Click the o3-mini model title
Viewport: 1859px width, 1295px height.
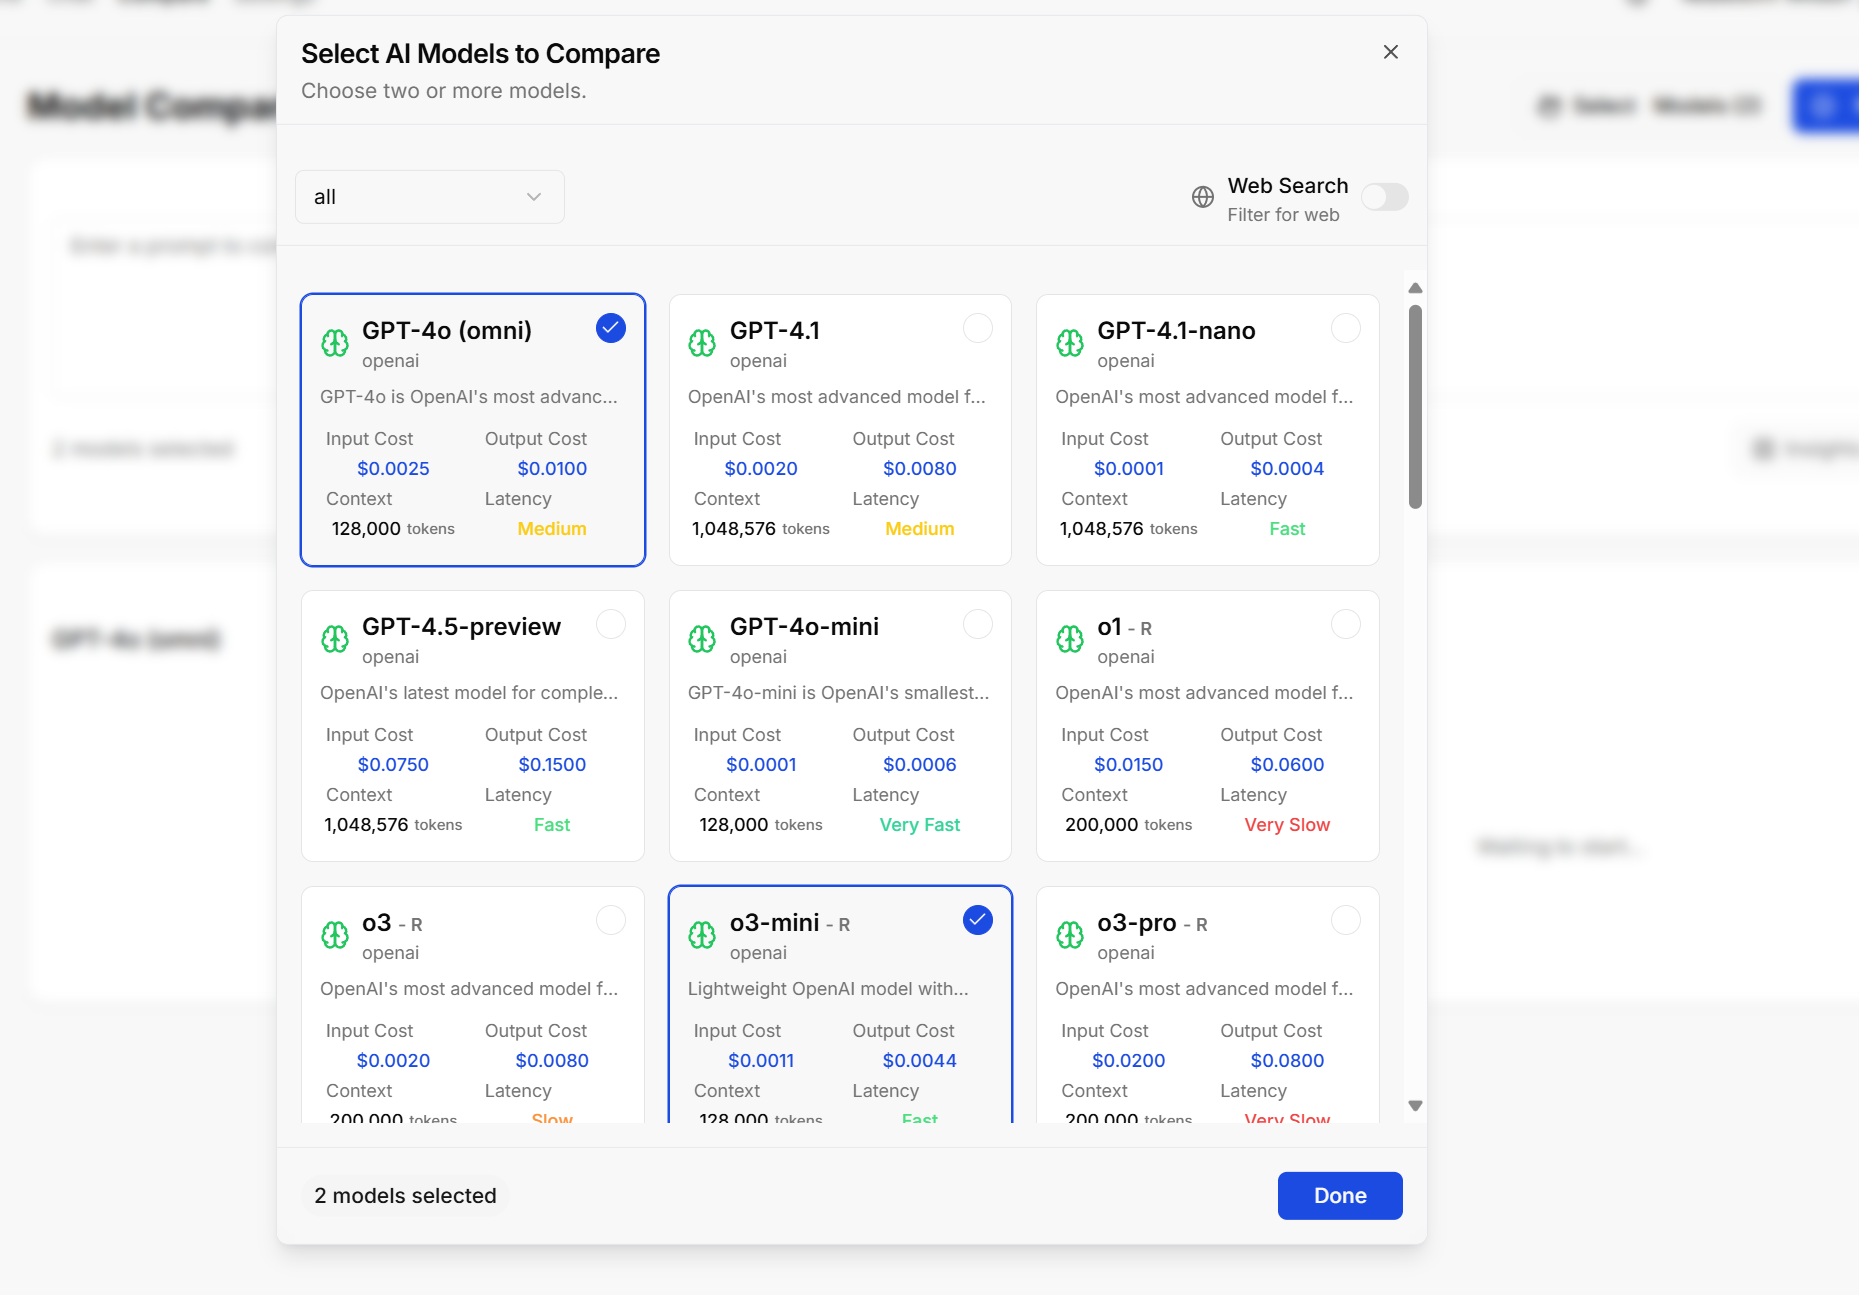click(x=775, y=923)
